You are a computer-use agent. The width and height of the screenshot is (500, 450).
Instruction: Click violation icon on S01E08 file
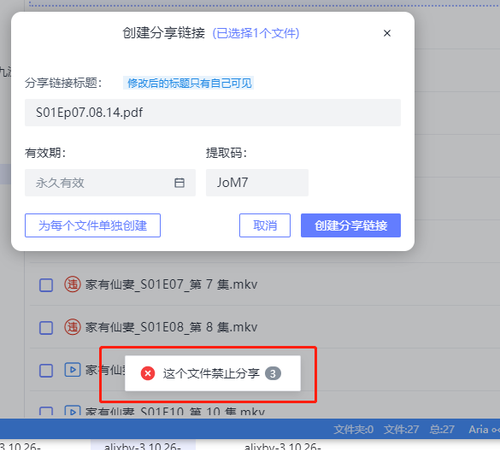(x=72, y=327)
